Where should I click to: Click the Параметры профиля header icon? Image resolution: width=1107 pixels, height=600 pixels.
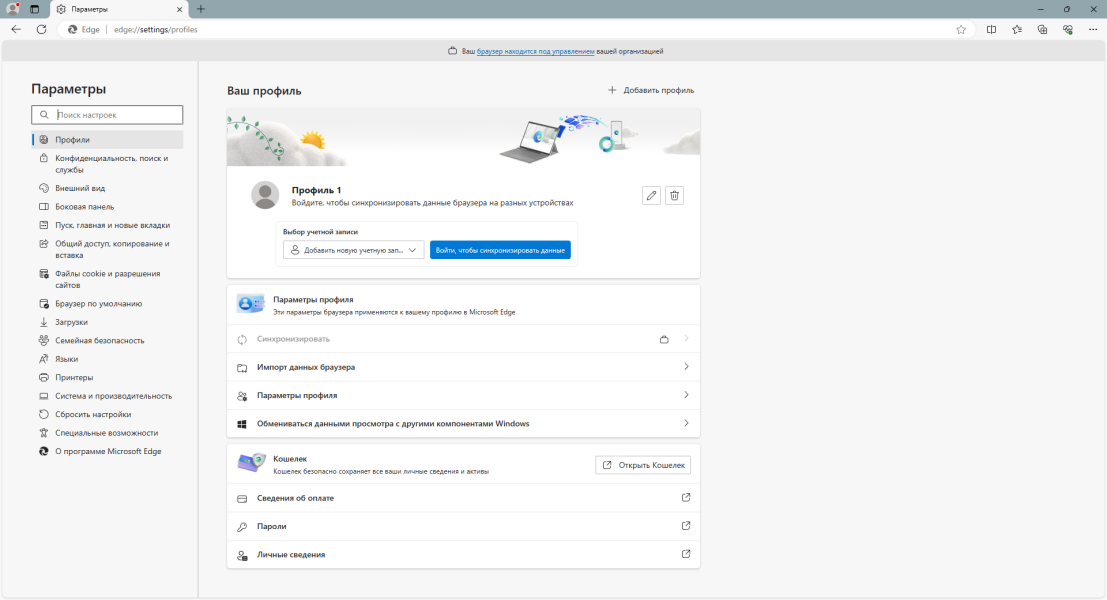(250, 304)
